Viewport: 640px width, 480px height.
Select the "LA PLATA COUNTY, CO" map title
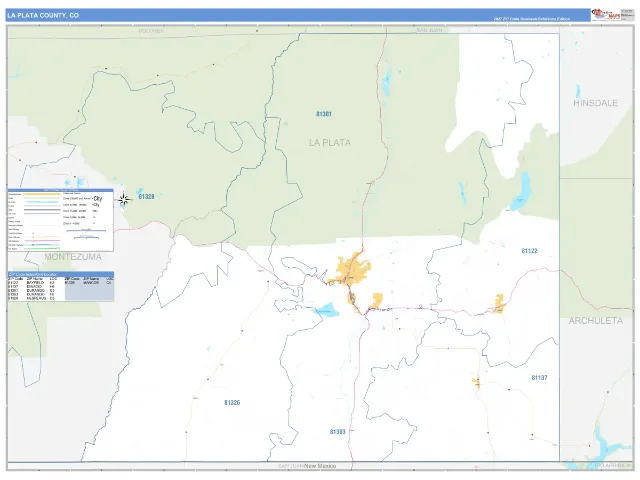42,16
